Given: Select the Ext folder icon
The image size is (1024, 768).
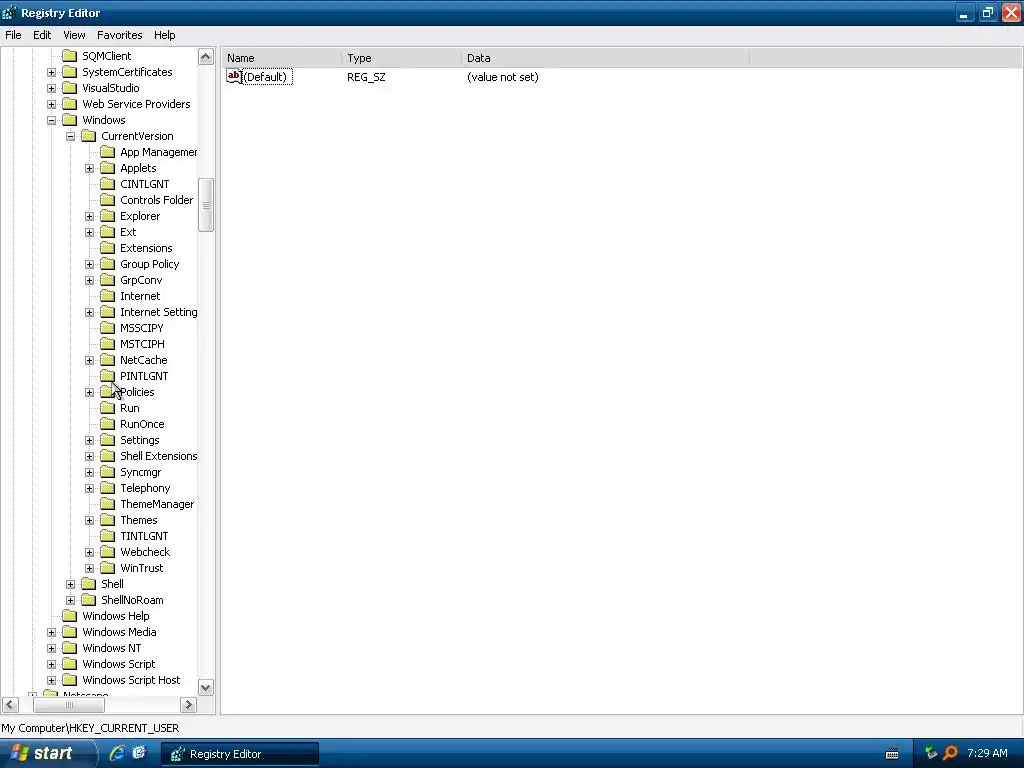Looking at the screenshot, I should 108,232.
